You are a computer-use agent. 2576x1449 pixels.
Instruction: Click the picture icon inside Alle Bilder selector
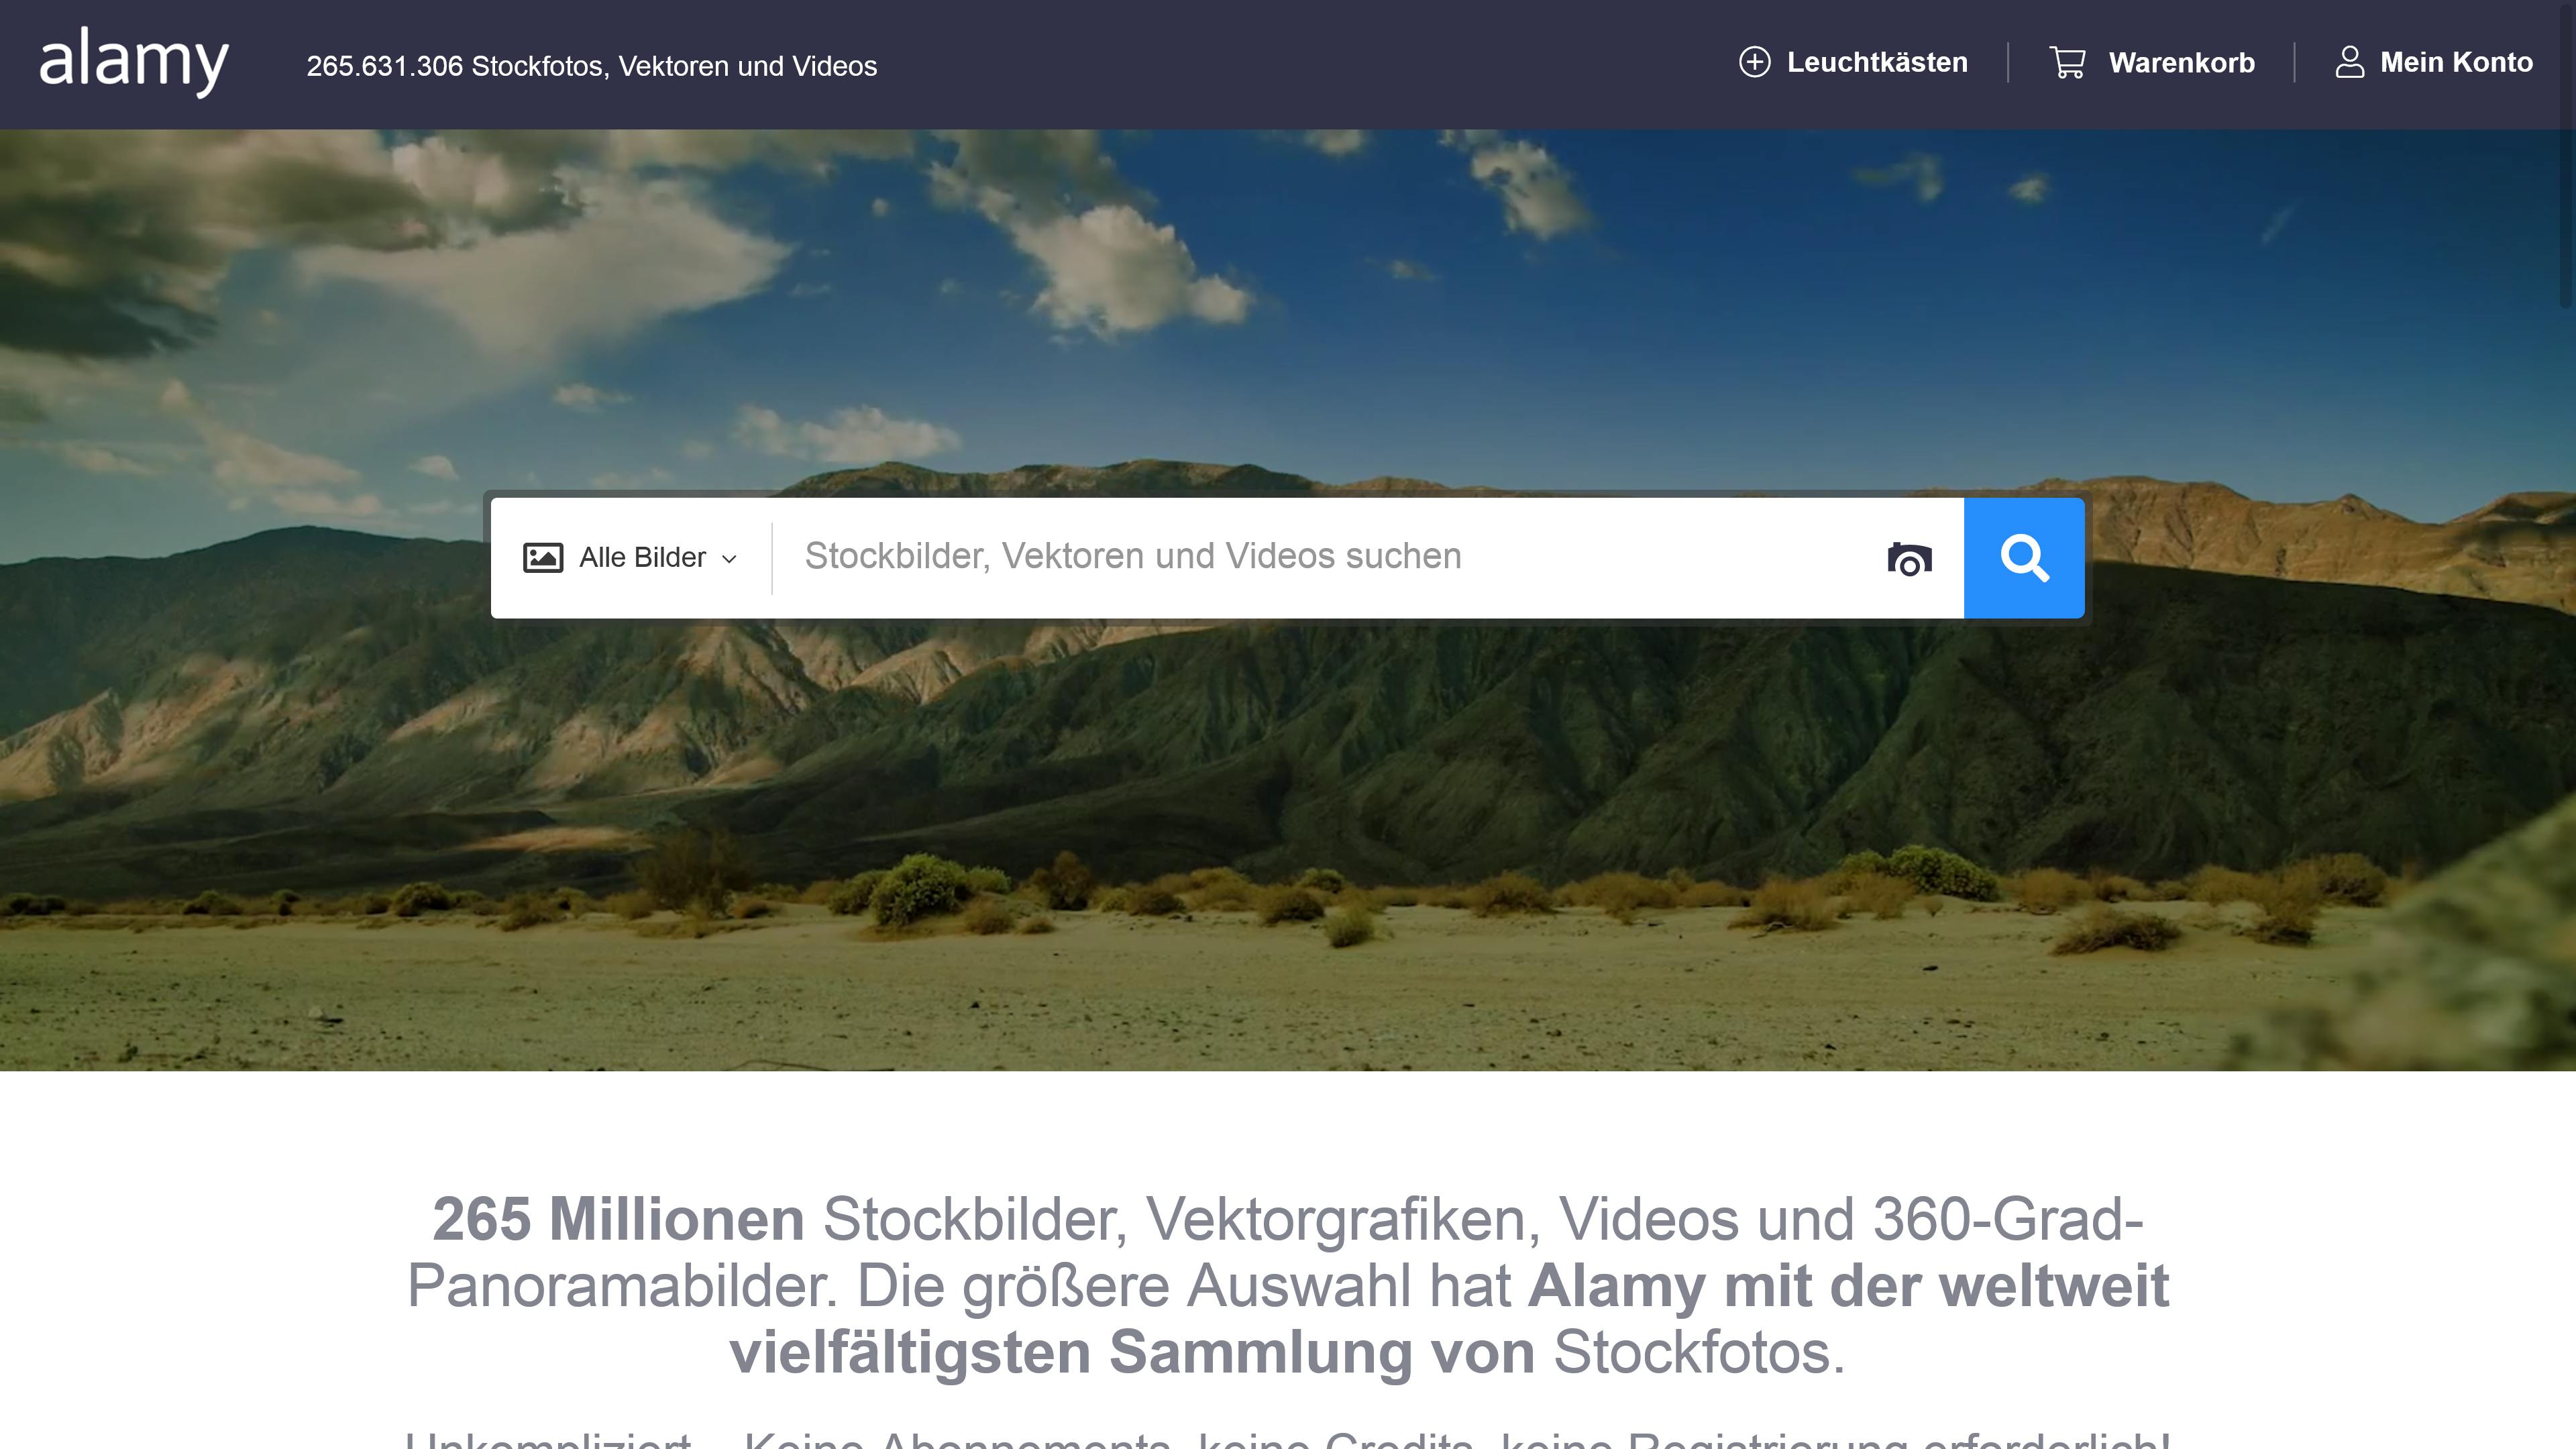[544, 557]
